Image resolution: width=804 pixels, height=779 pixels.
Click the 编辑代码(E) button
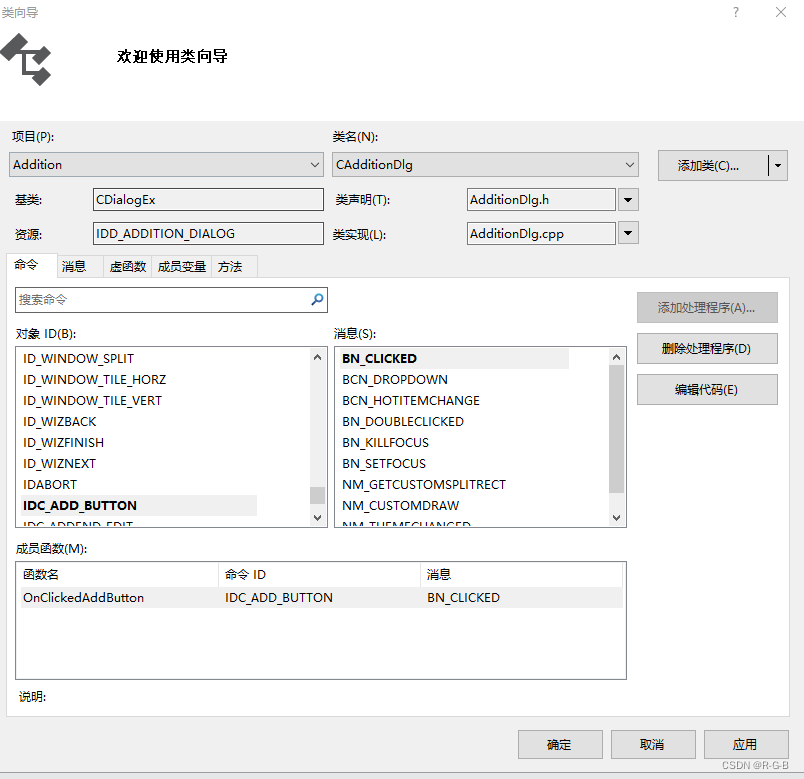tap(707, 390)
